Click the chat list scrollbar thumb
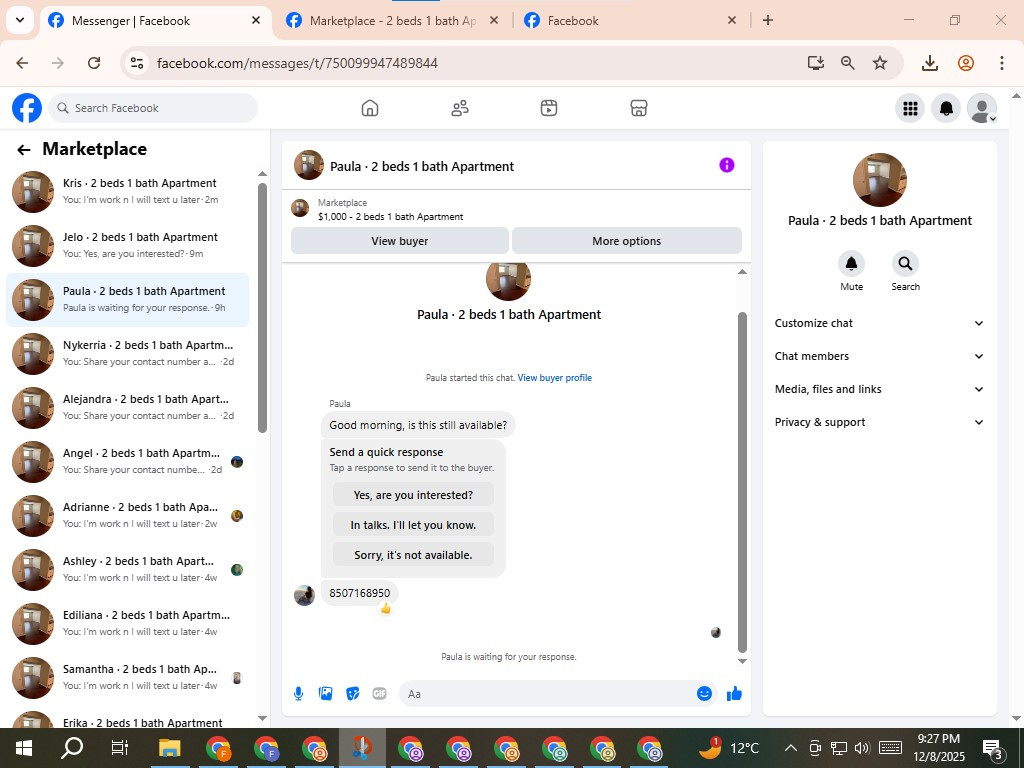 coord(263,307)
